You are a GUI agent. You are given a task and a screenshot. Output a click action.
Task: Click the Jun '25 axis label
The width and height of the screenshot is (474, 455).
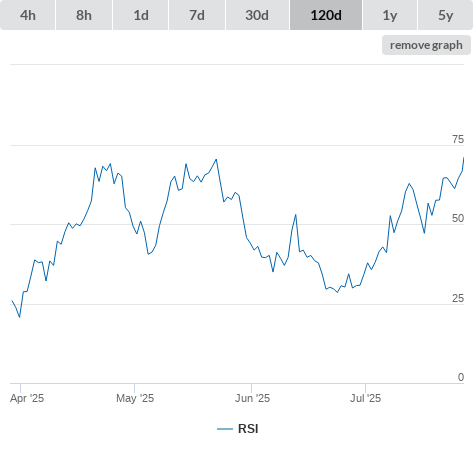pyautogui.click(x=252, y=398)
